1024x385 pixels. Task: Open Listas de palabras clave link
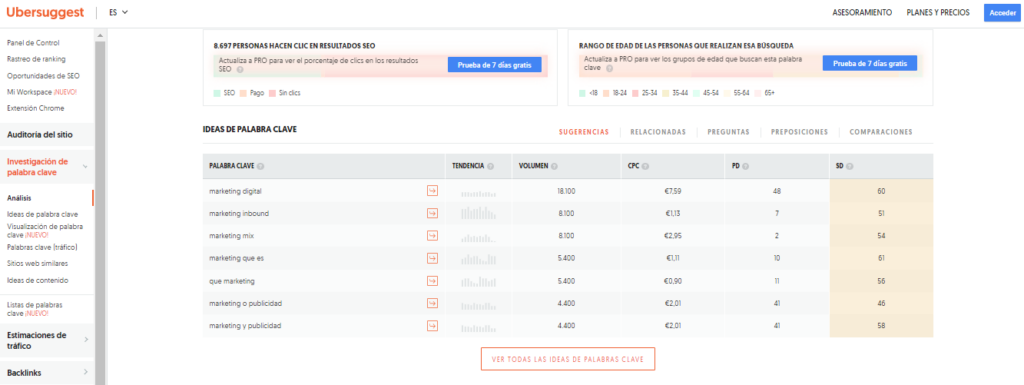coord(35,309)
